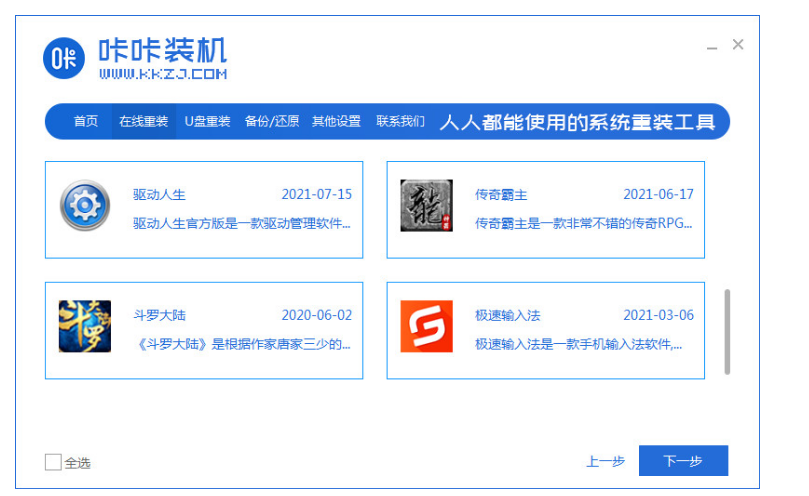Select the 斗罗大陆 game icon
809x496 pixels.
pos(85,326)
